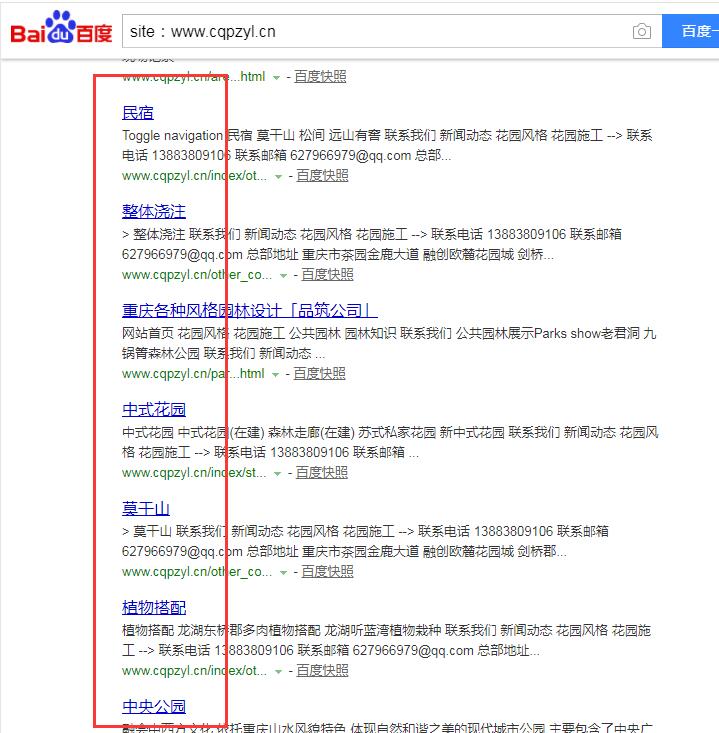This screenshot has width=719, height=733.
Task: Click snippet text starting 'Toggle navigation 民宿 莫干山'
Action: click(387, 145)
